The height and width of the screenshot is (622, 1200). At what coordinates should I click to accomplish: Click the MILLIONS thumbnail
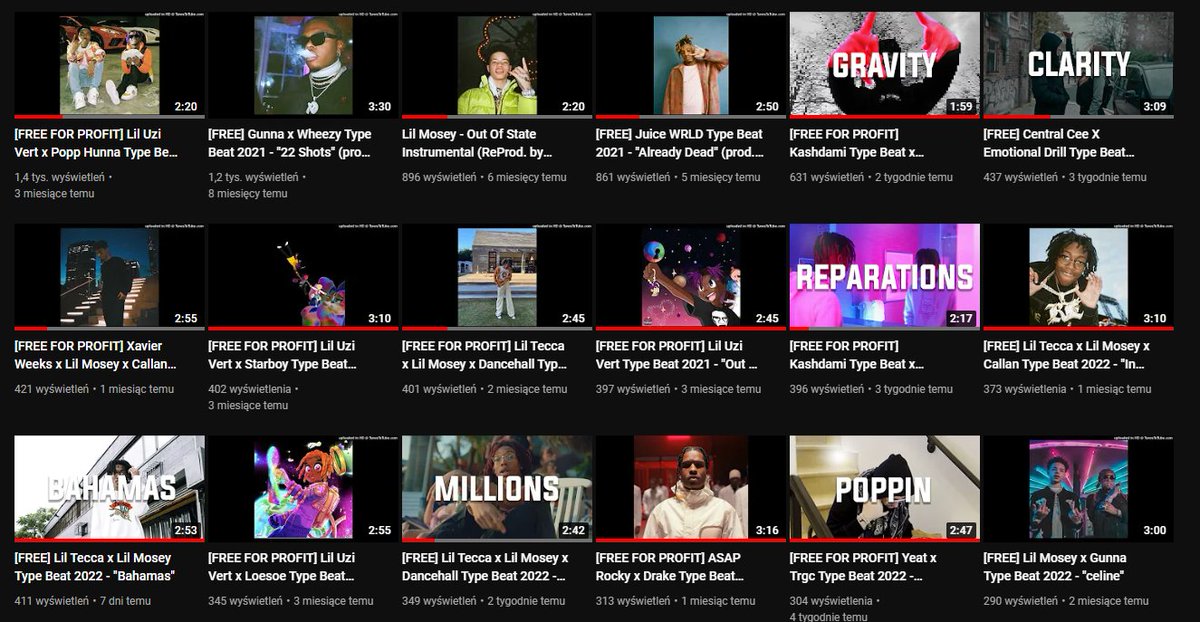pos(497,489)
